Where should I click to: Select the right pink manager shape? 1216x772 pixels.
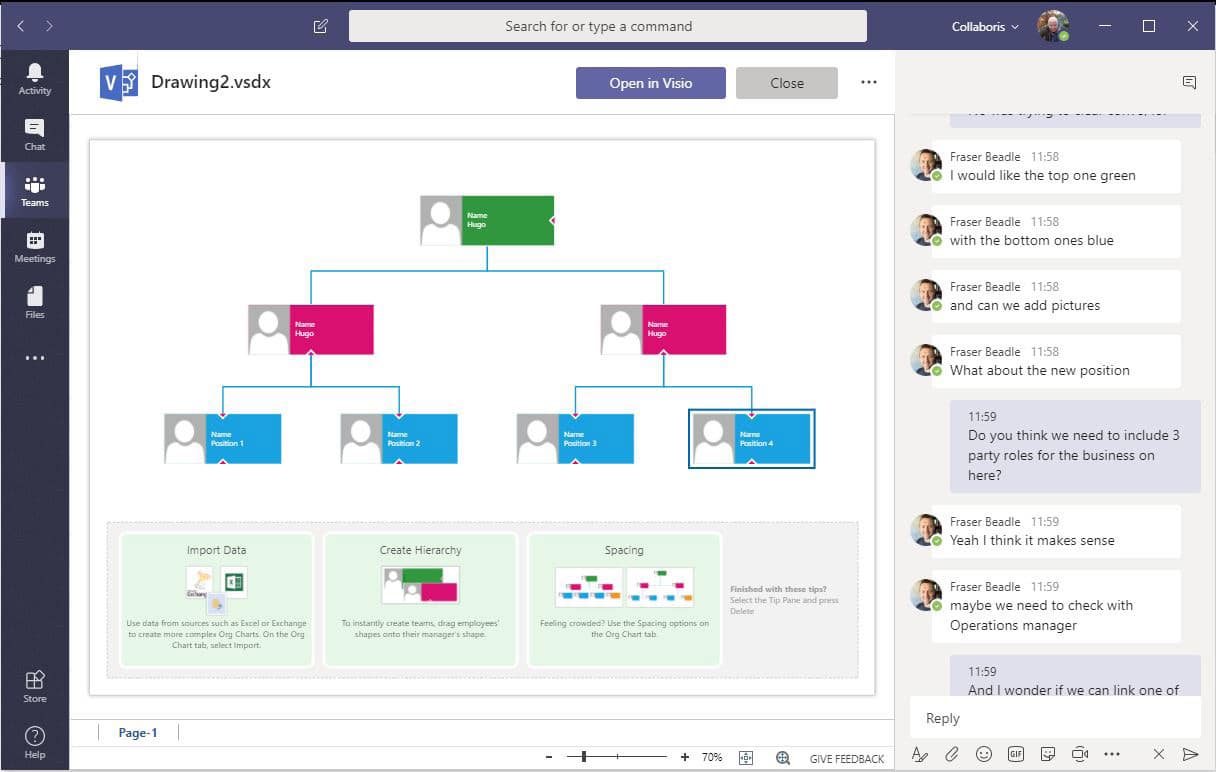[x=663, y=329]
